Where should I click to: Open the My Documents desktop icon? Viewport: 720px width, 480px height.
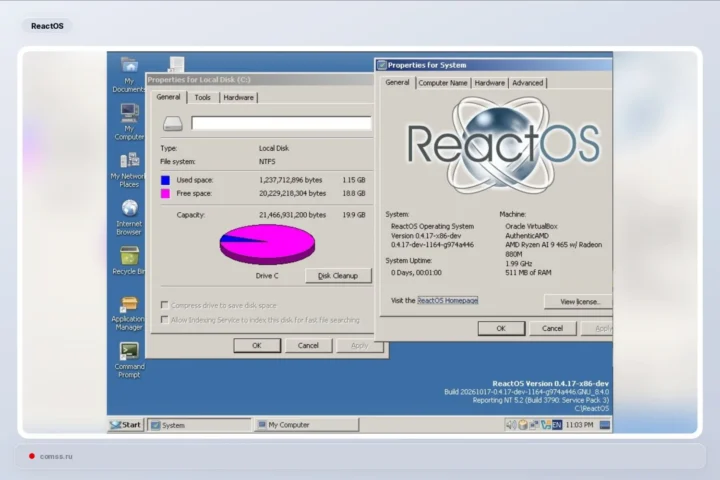129,74
